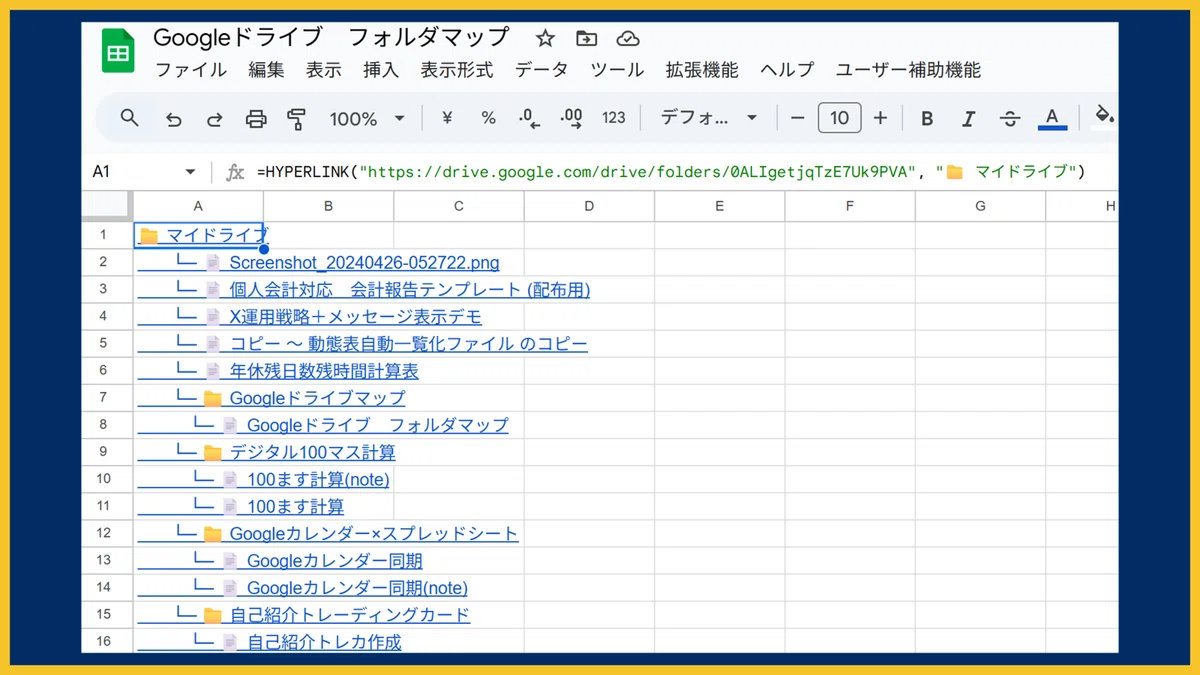
Task: Open the 123 number format menu
Action: [614, 118]
